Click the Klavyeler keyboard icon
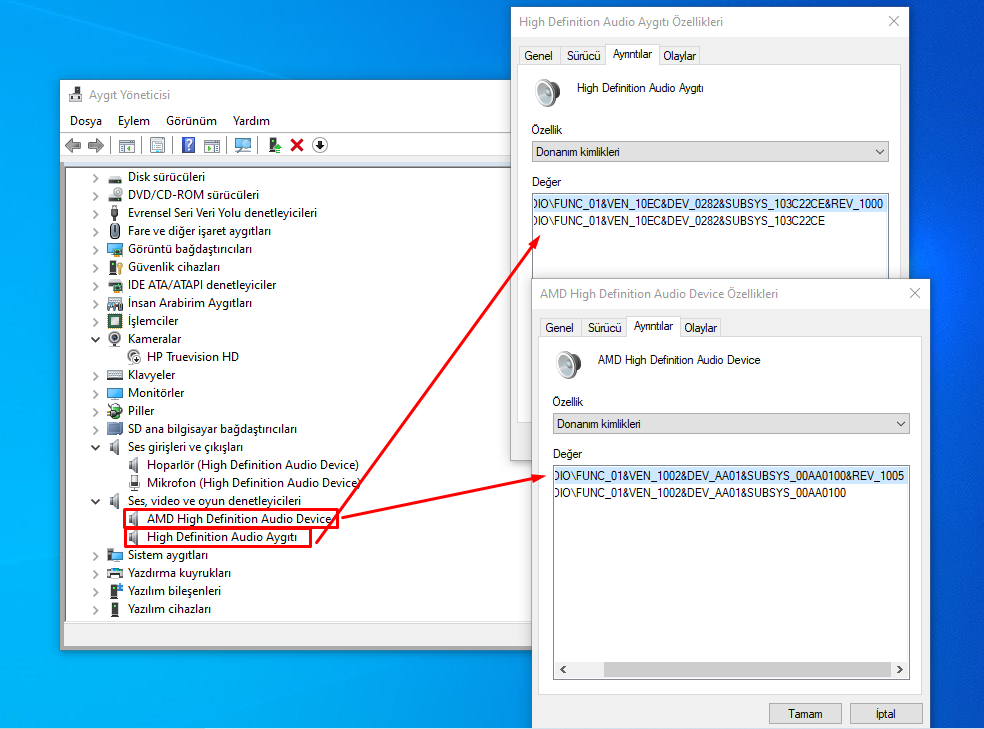 click(x=115, y=375)
